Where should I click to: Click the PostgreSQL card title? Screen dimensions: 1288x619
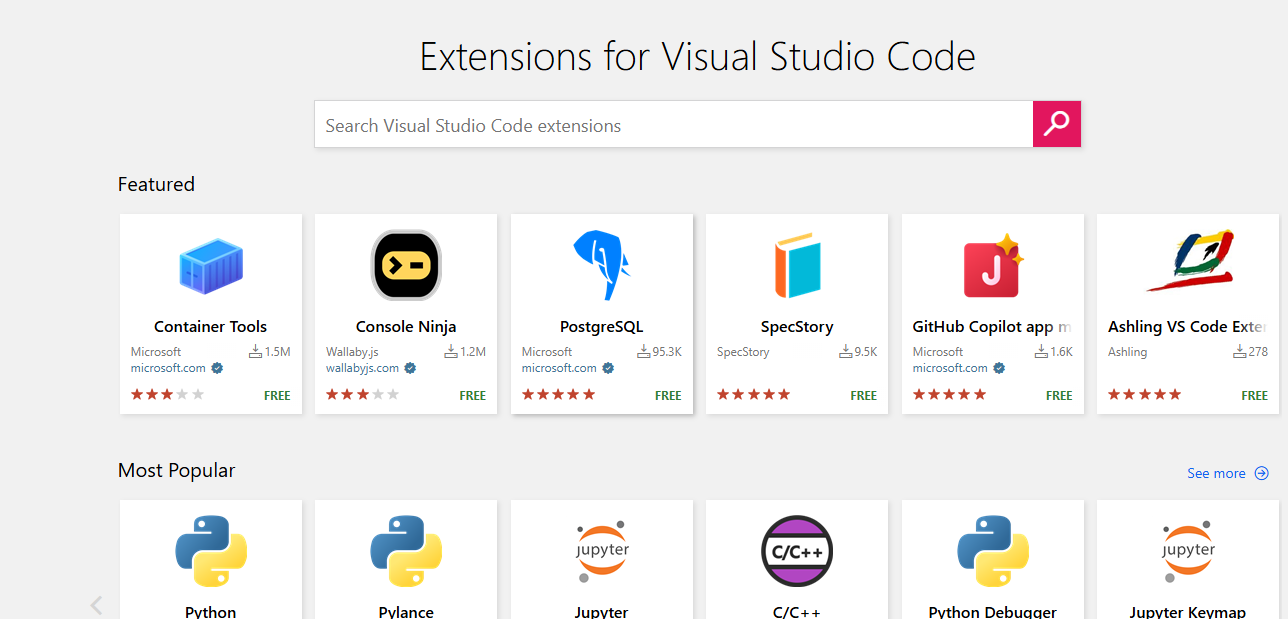[602, 327]
